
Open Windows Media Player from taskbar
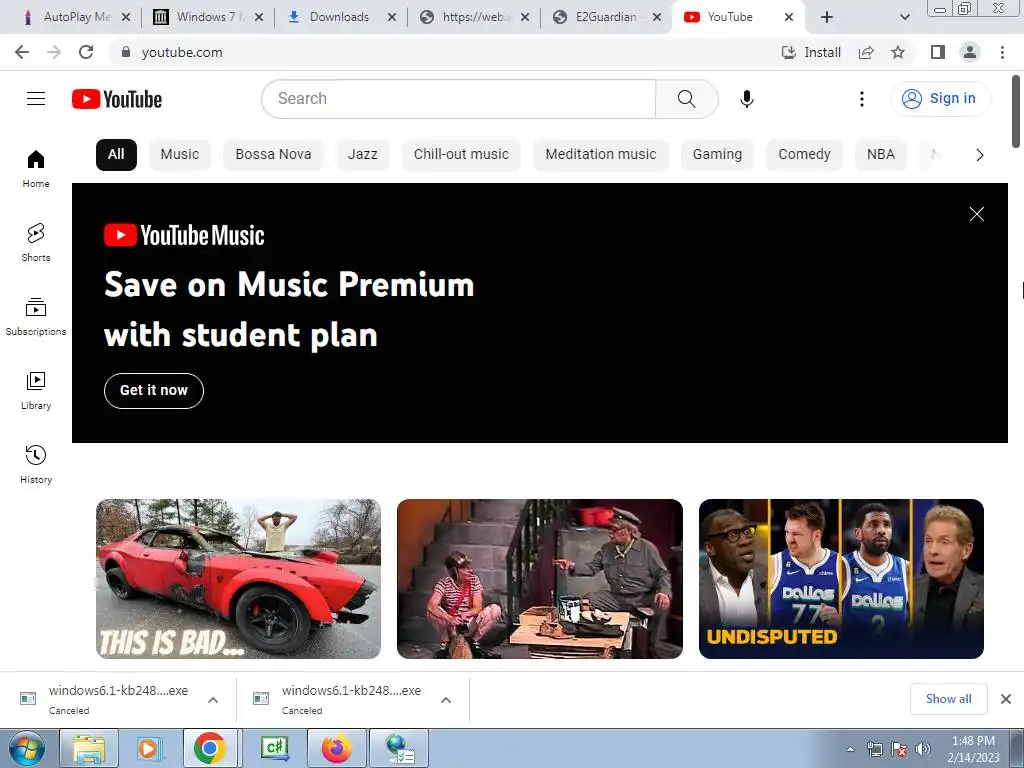148,748
